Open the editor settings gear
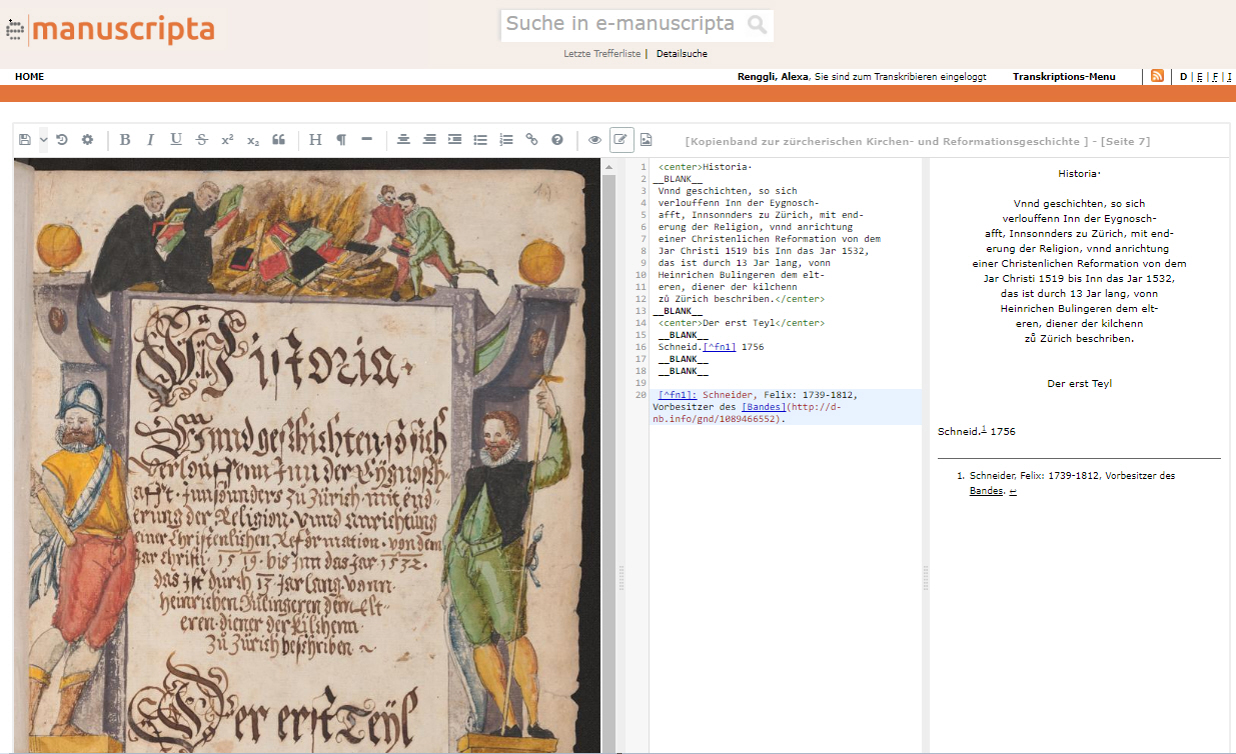The width and height of the screenshot is (1236, 754). pos(87,139)
